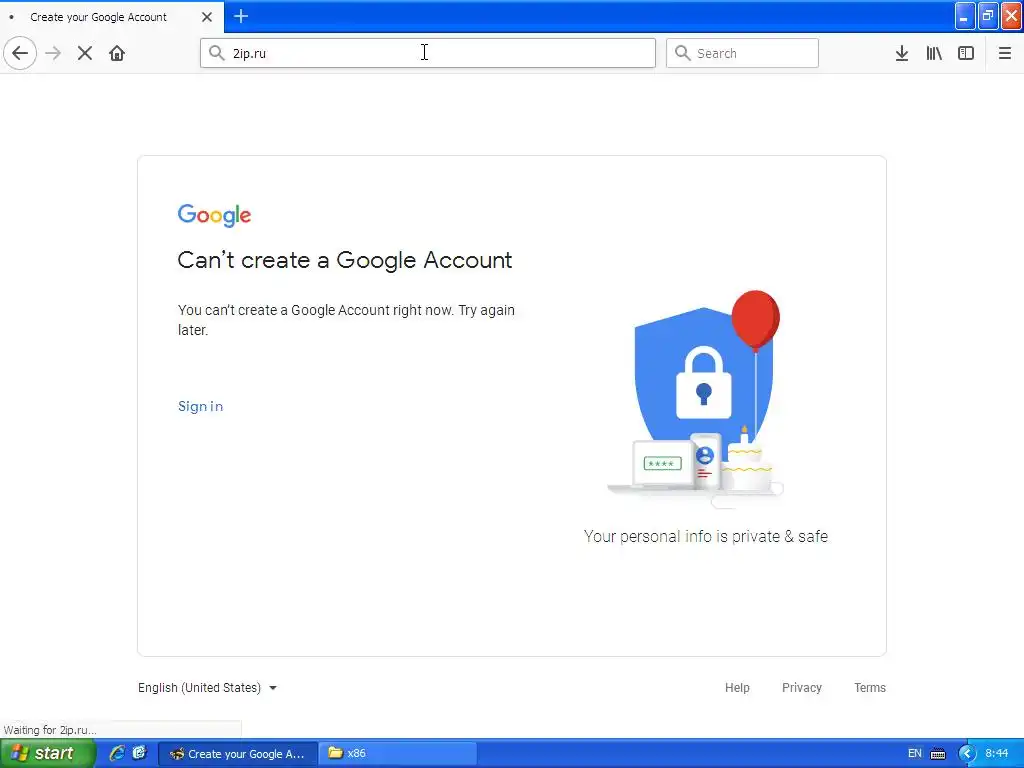Minimize the Firefox window

[x=965, y=16]
